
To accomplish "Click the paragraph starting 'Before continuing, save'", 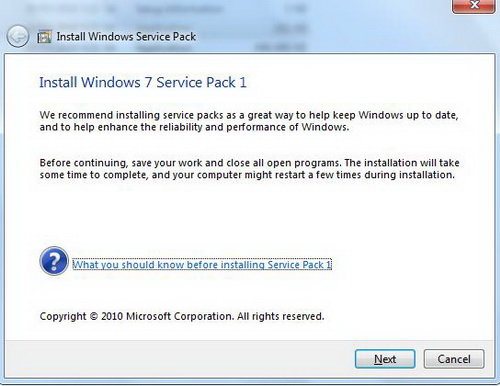I will 249,169.
